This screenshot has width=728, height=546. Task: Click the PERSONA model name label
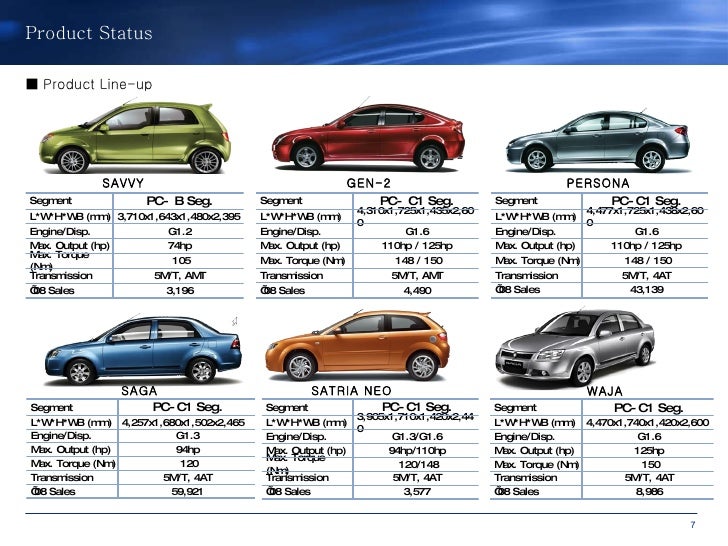pos(598,183)
